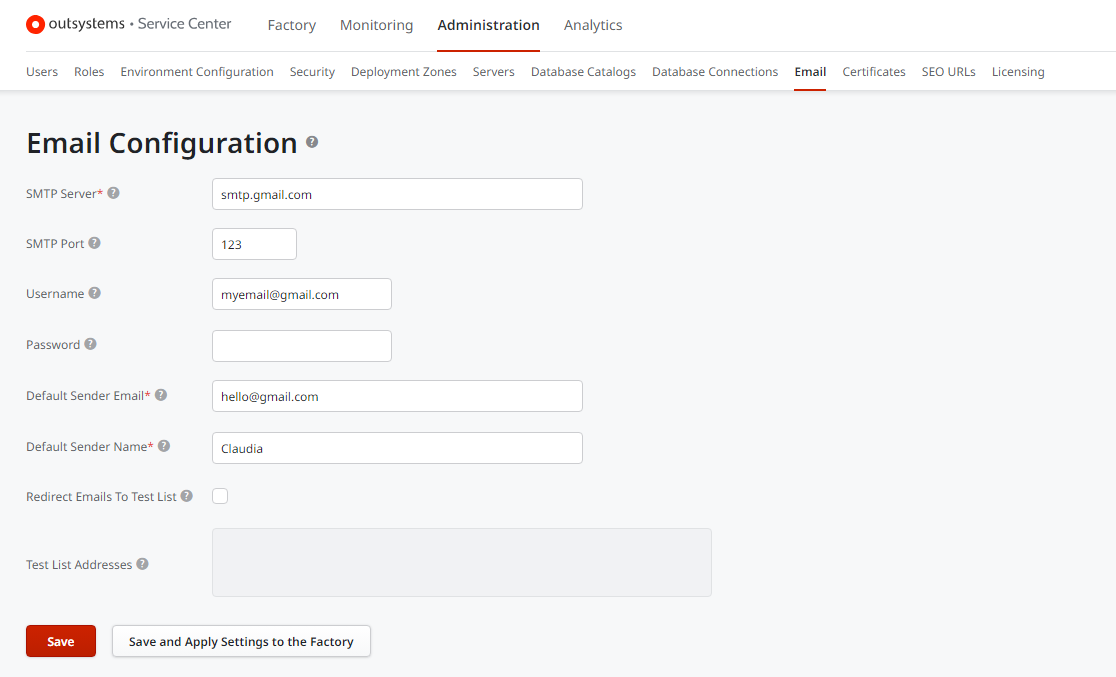Open the Monitoring menu
Viewport: 1116px width, 677px height.
pyautogui.click(x=377, y=25)
